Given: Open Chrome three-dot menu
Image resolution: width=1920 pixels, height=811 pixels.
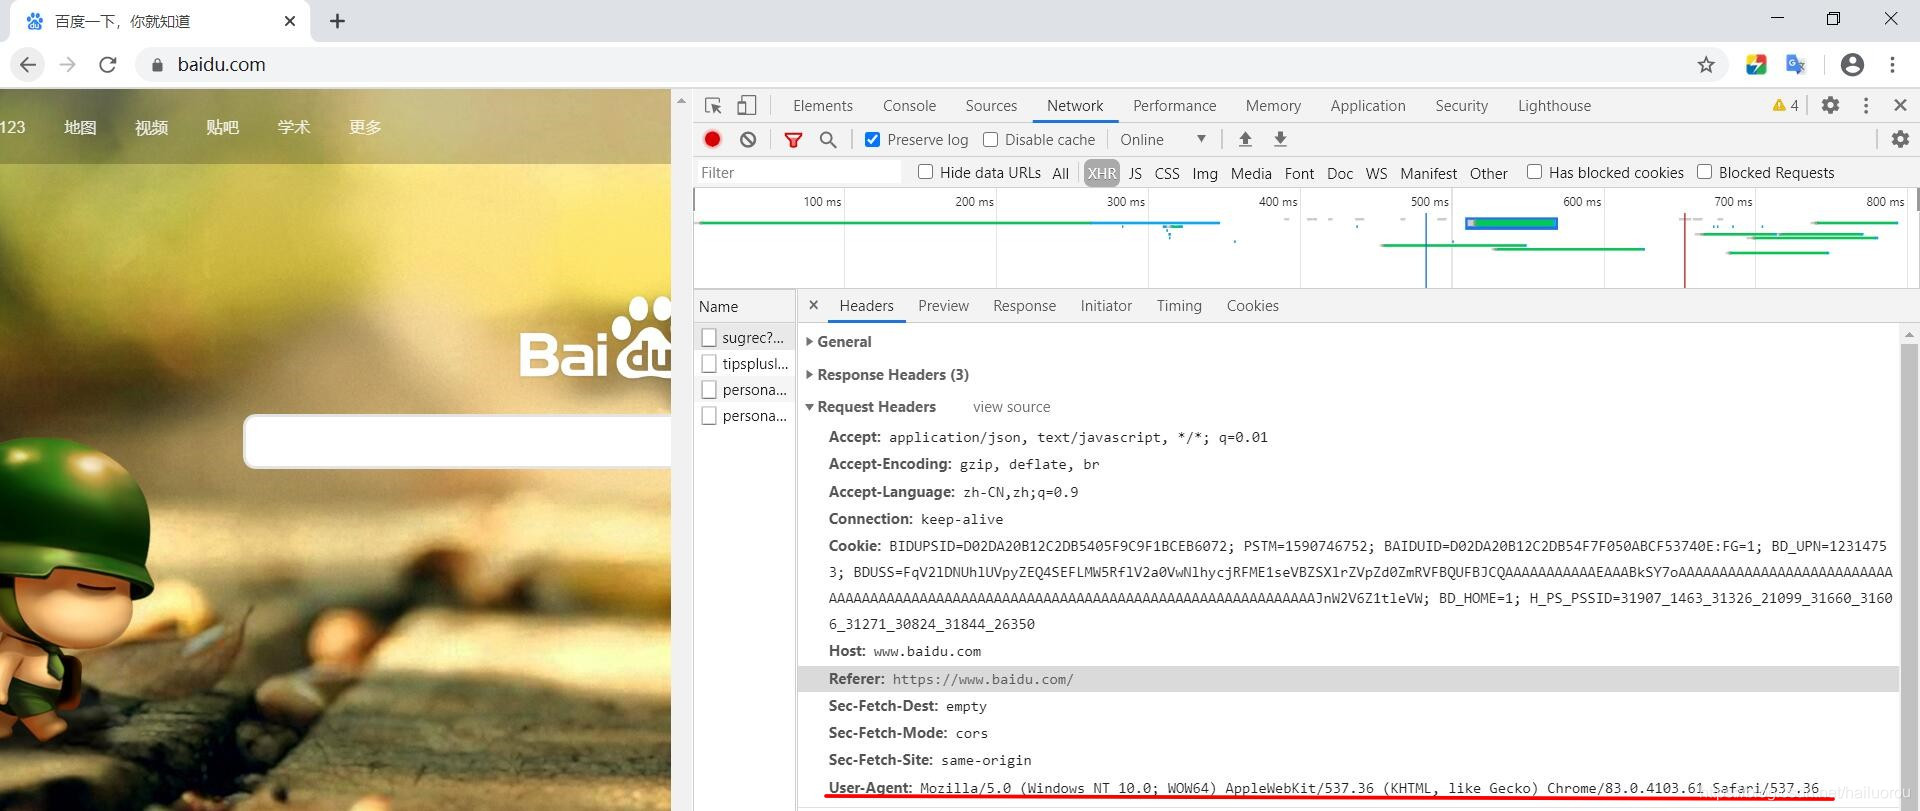Looking at the screenshot, I should pyautogui.click(x=1892, y=65).
